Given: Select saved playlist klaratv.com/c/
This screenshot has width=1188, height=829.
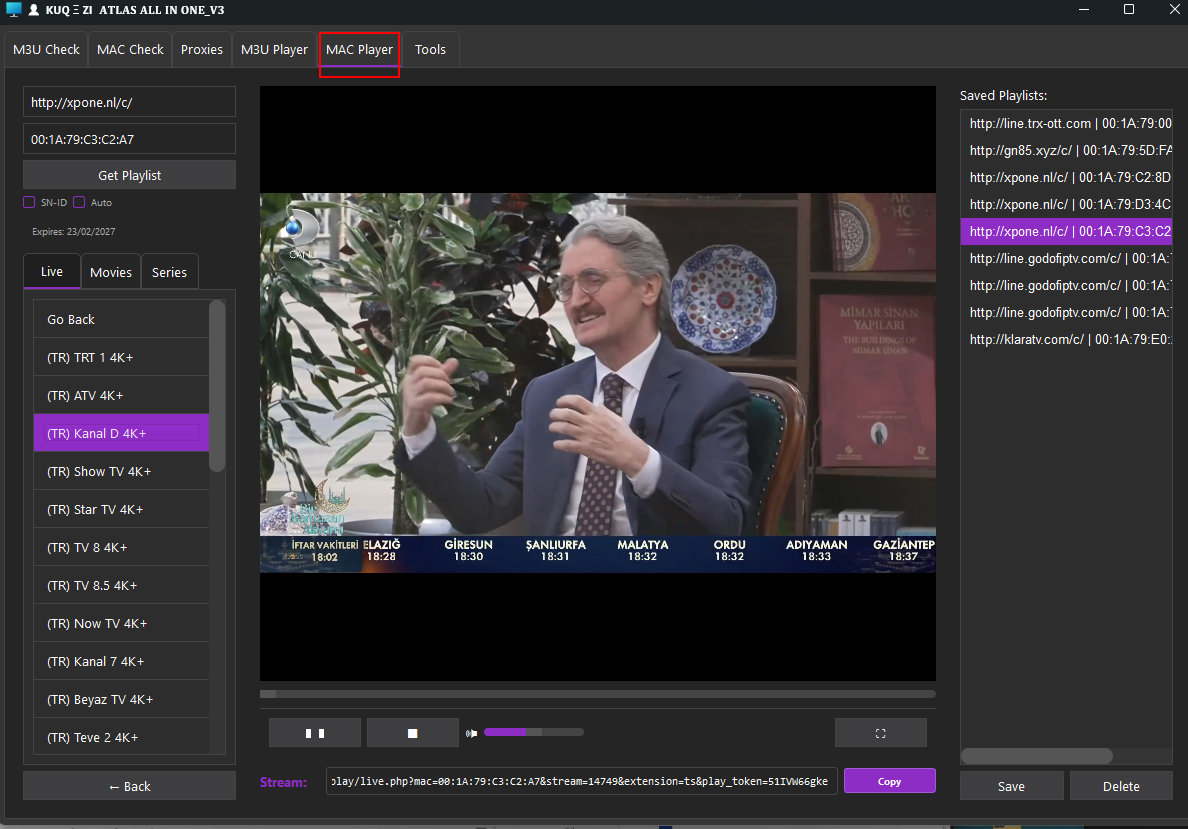Looking at the screenshot, I should (1067, 339).
